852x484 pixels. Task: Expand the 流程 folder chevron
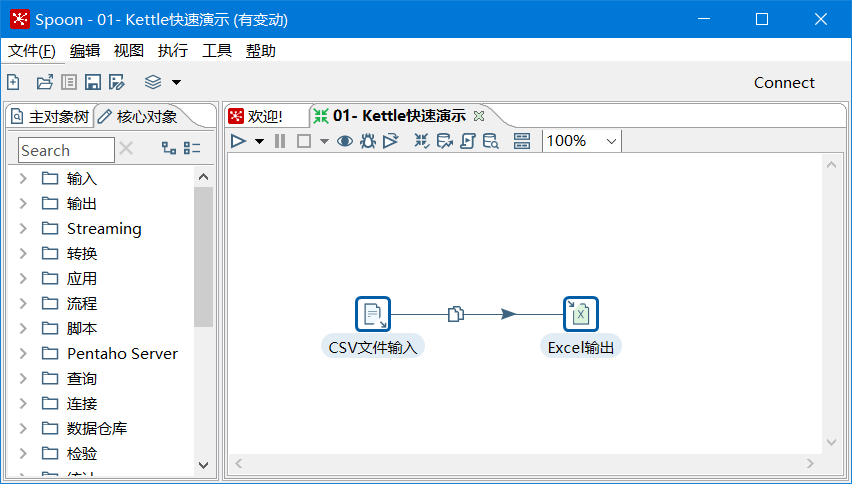coord(23,303)
